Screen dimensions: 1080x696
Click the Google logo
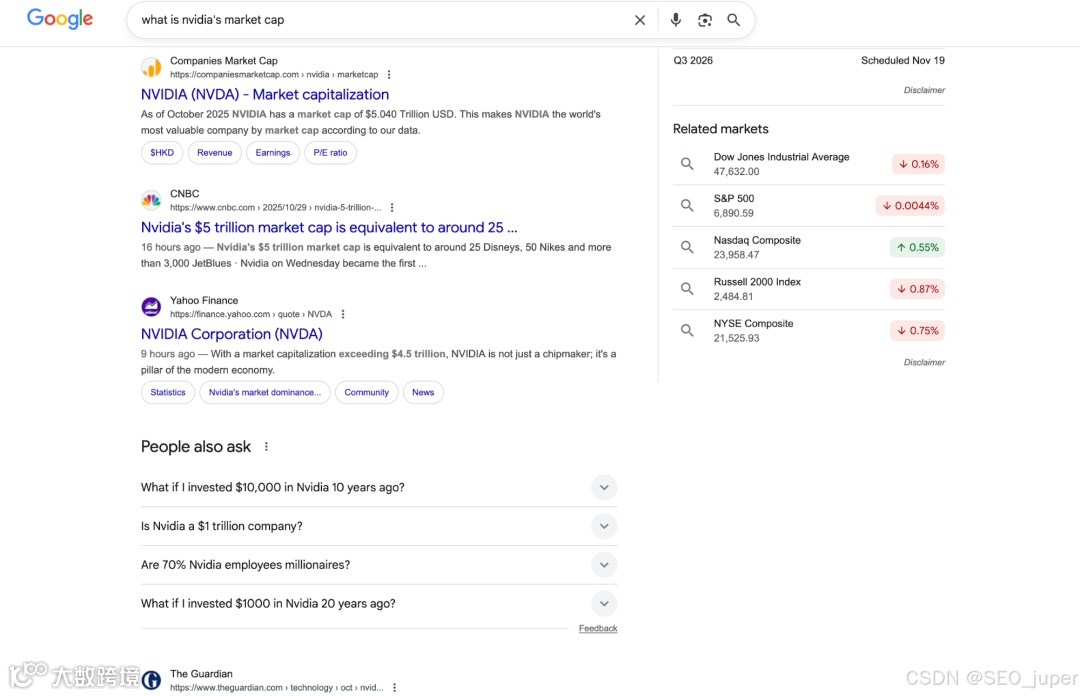pos(60,19)
